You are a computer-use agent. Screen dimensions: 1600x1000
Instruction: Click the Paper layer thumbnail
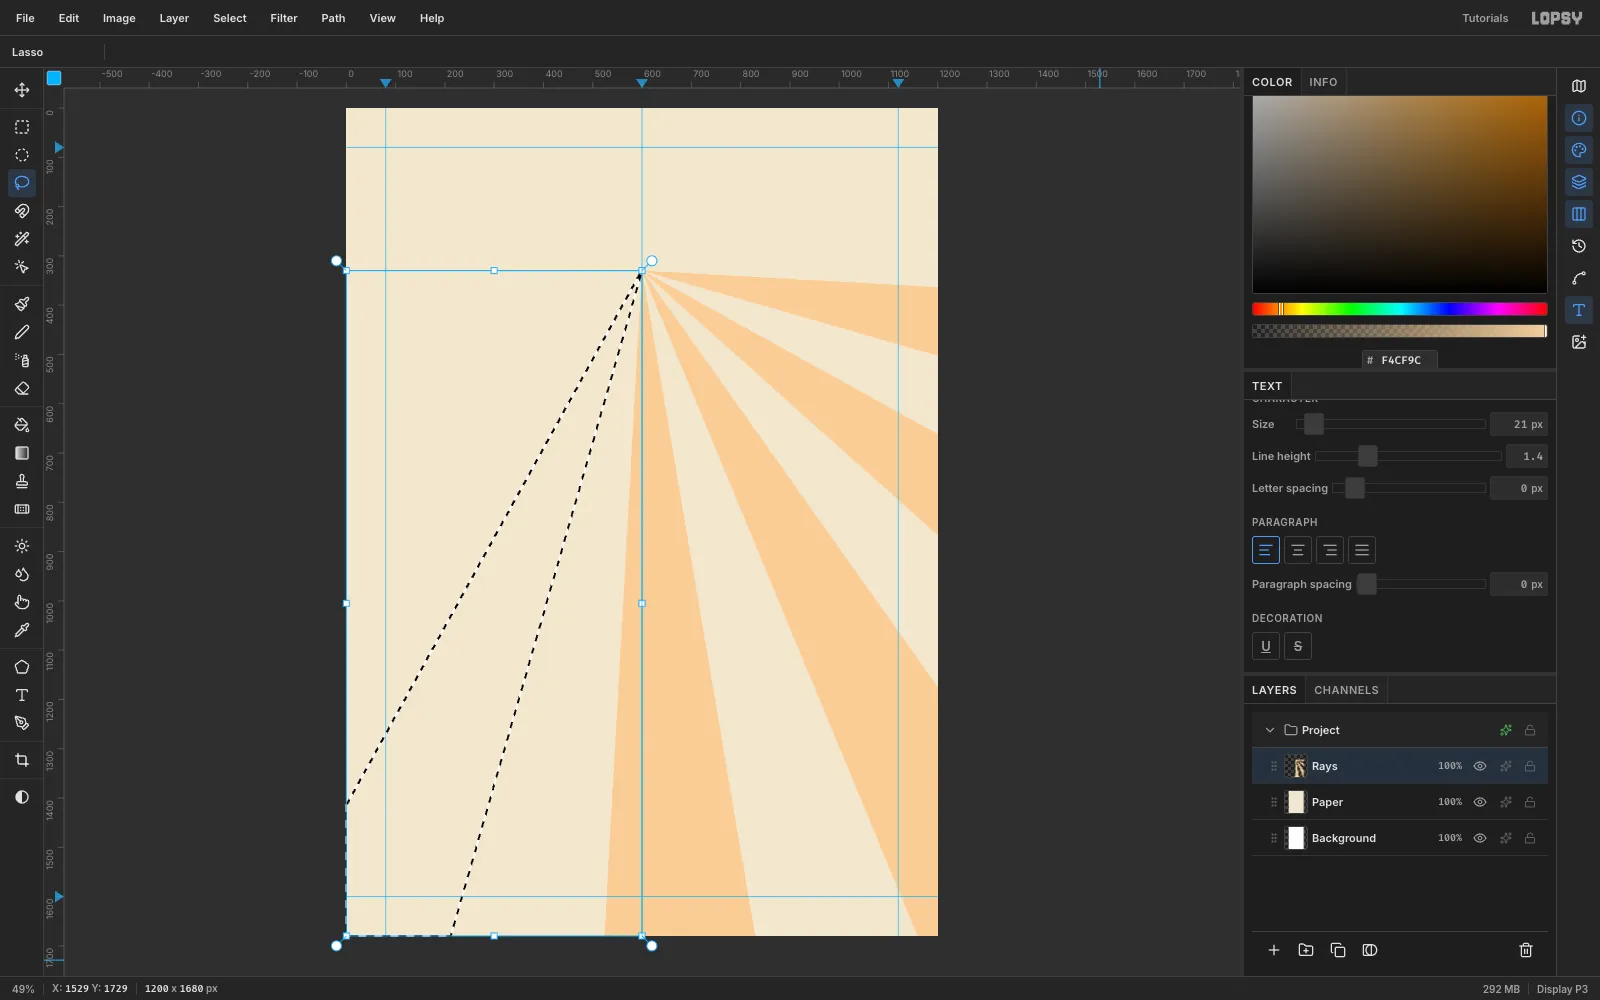1296,802
